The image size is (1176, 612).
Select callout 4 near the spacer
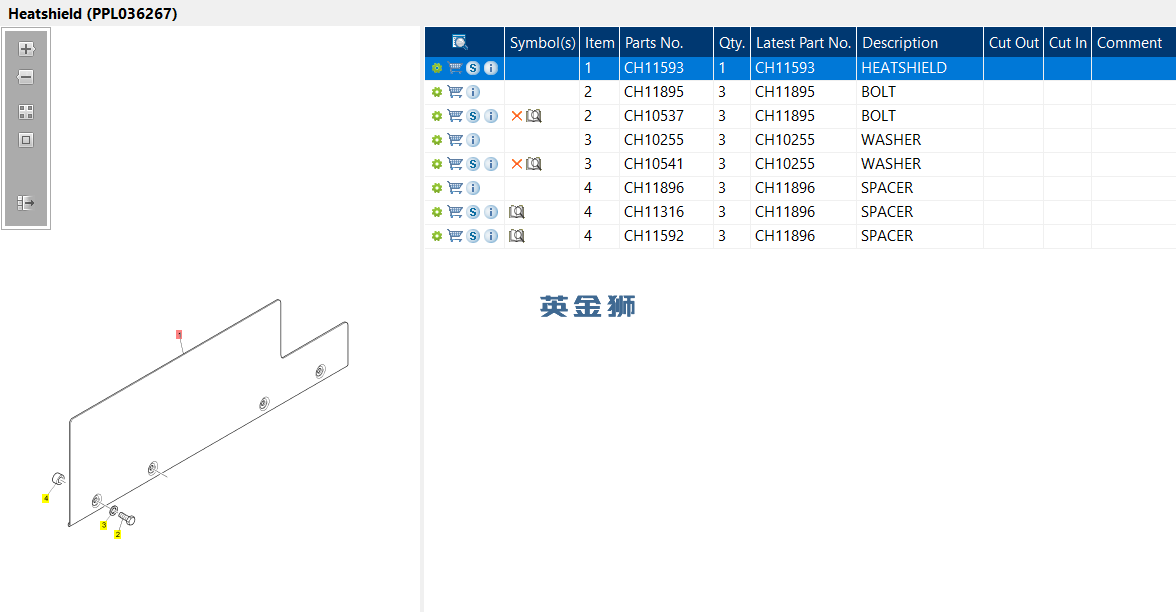[46, 498]
